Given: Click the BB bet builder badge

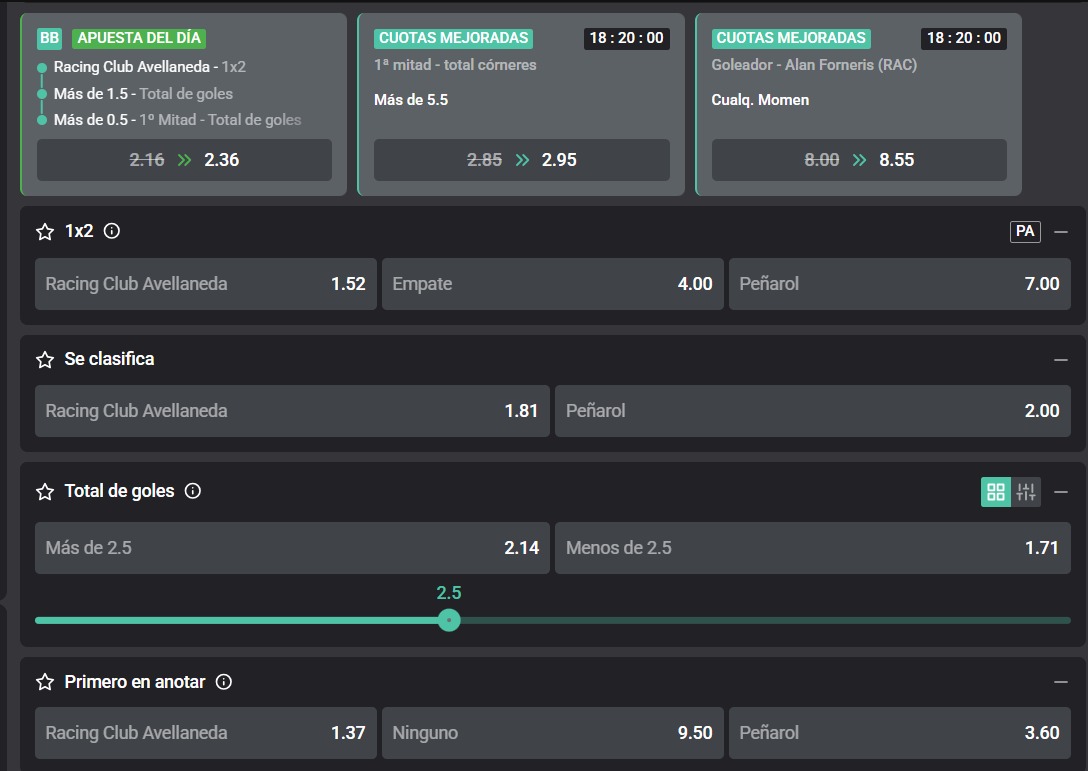Looking at the screenshot, I should 49,38.
